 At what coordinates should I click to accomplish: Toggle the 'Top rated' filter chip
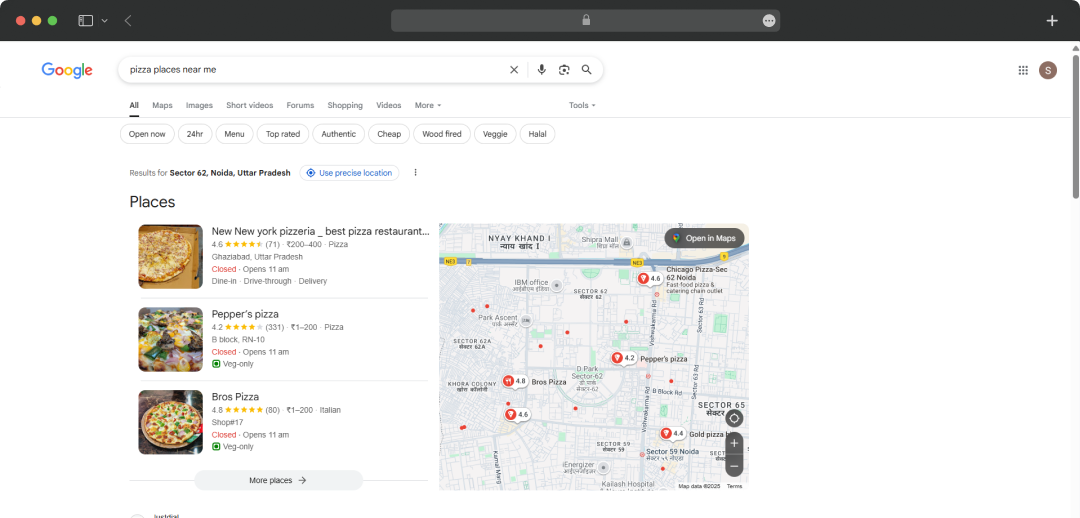pos(283,134)
